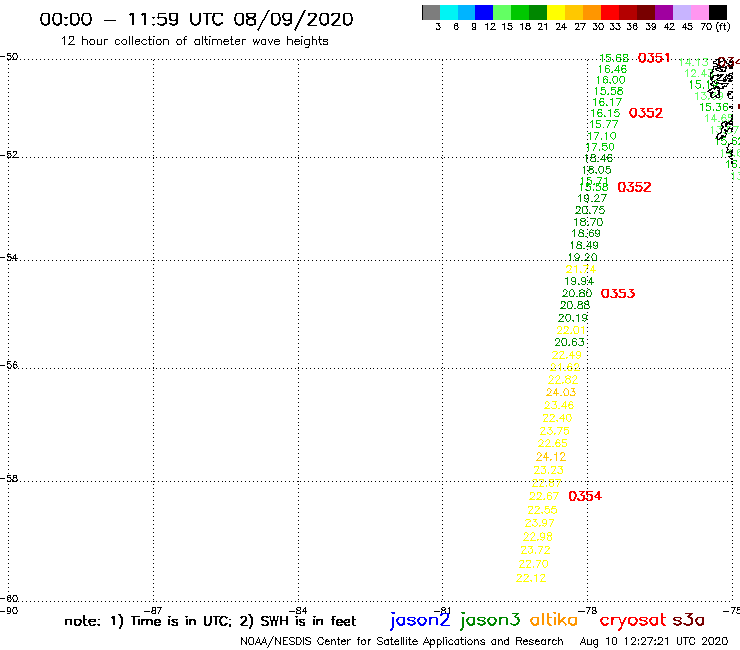
Task: Click the wave height value 17.50
Action: [600, 147]
